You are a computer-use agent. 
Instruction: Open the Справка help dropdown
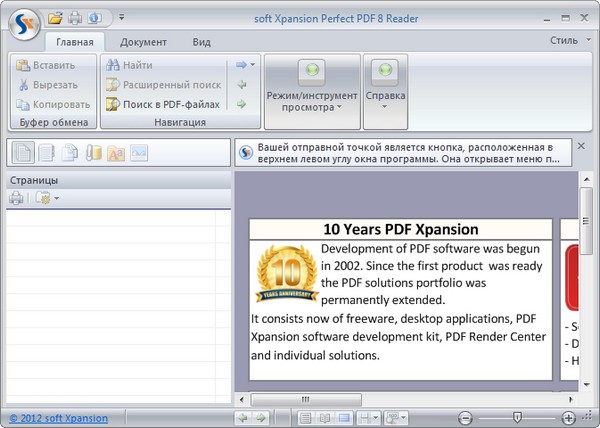tap(385, 92)
